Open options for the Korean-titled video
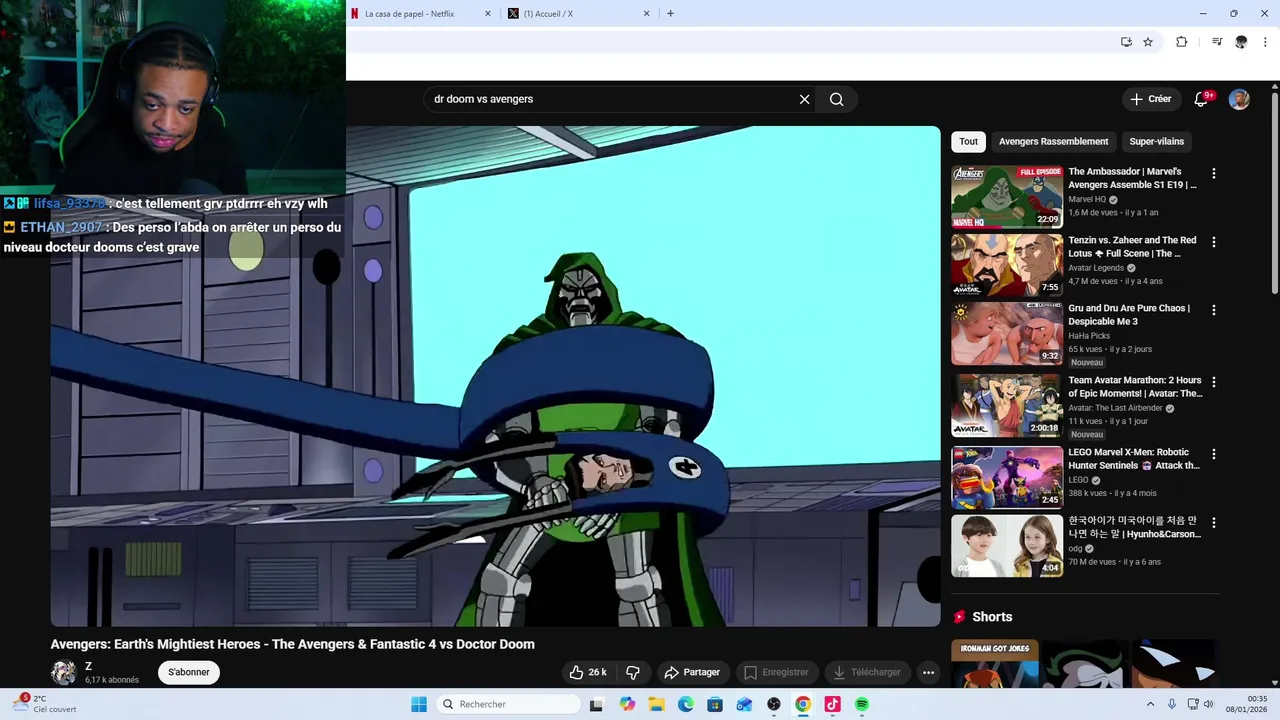The height and width of the screenshot is (720, 1280). click(1213, 523)
